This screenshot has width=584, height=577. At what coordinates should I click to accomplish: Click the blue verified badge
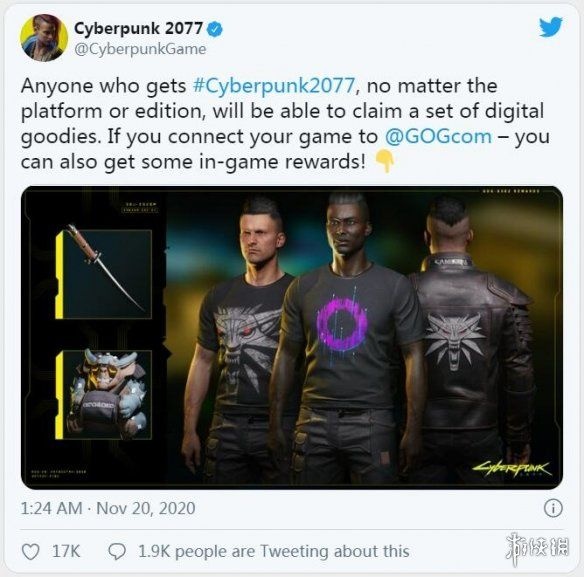coord(215,30)
